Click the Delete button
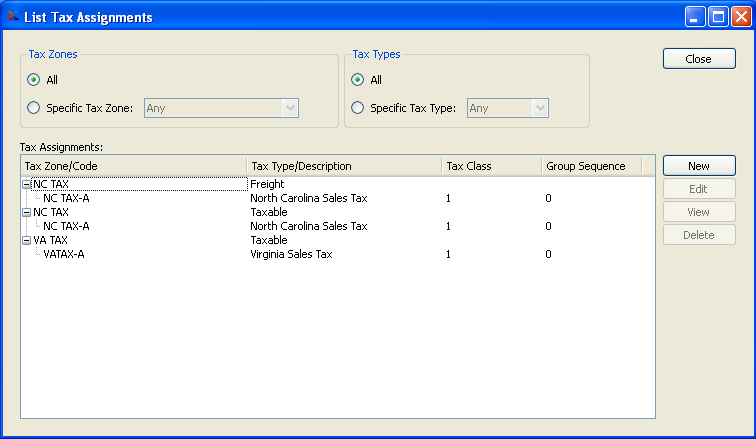This screenshot has width=756, height=439. coord(699,235)
